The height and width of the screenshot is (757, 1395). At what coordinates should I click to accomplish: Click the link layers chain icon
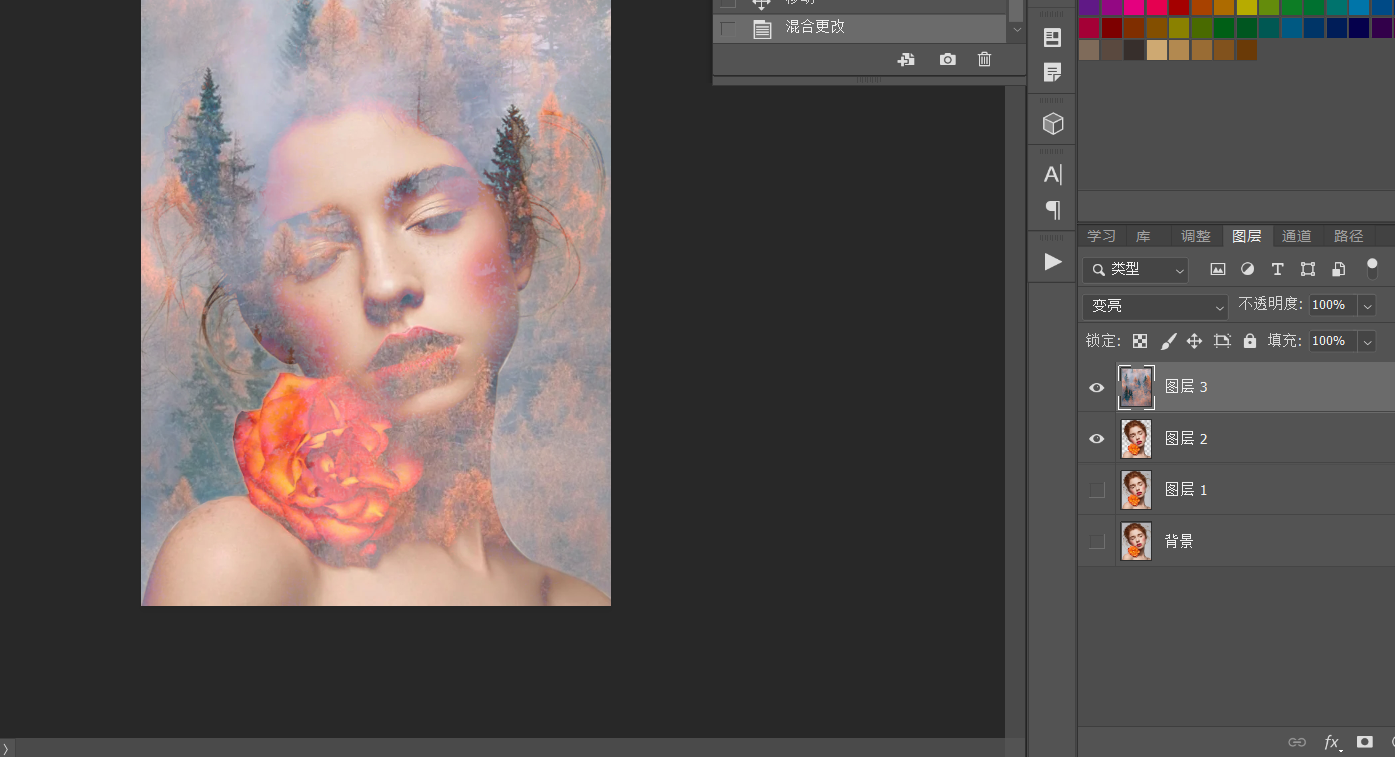(x=1296, y=742)
